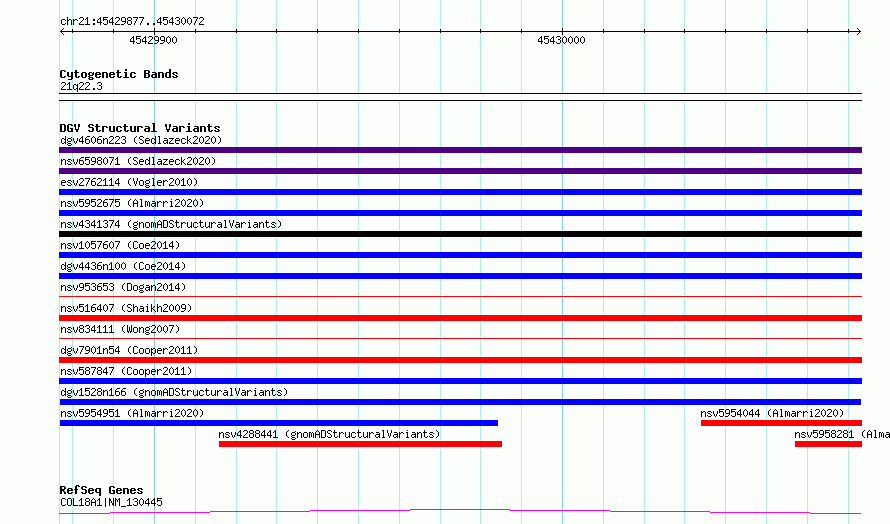The height and width of the screenshot is (524, 890).
Task: Select the purple bar of dgv4606n223
Action: (x=460, y=150)
